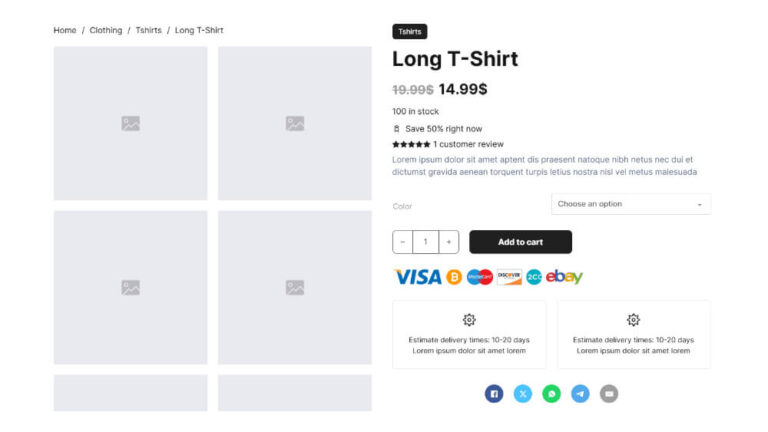
Task: Share product via WhatsApp
Action: tap(551, 394)
